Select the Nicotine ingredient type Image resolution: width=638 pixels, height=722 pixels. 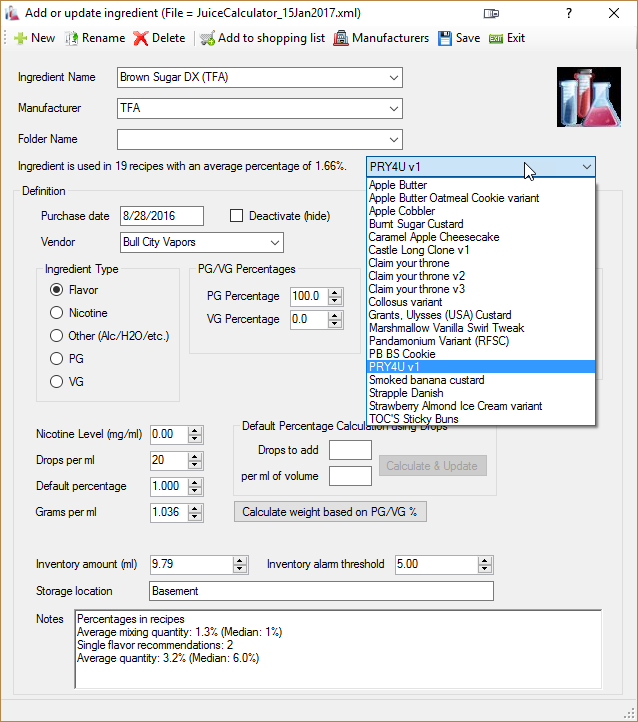click(x=57, y=312)
